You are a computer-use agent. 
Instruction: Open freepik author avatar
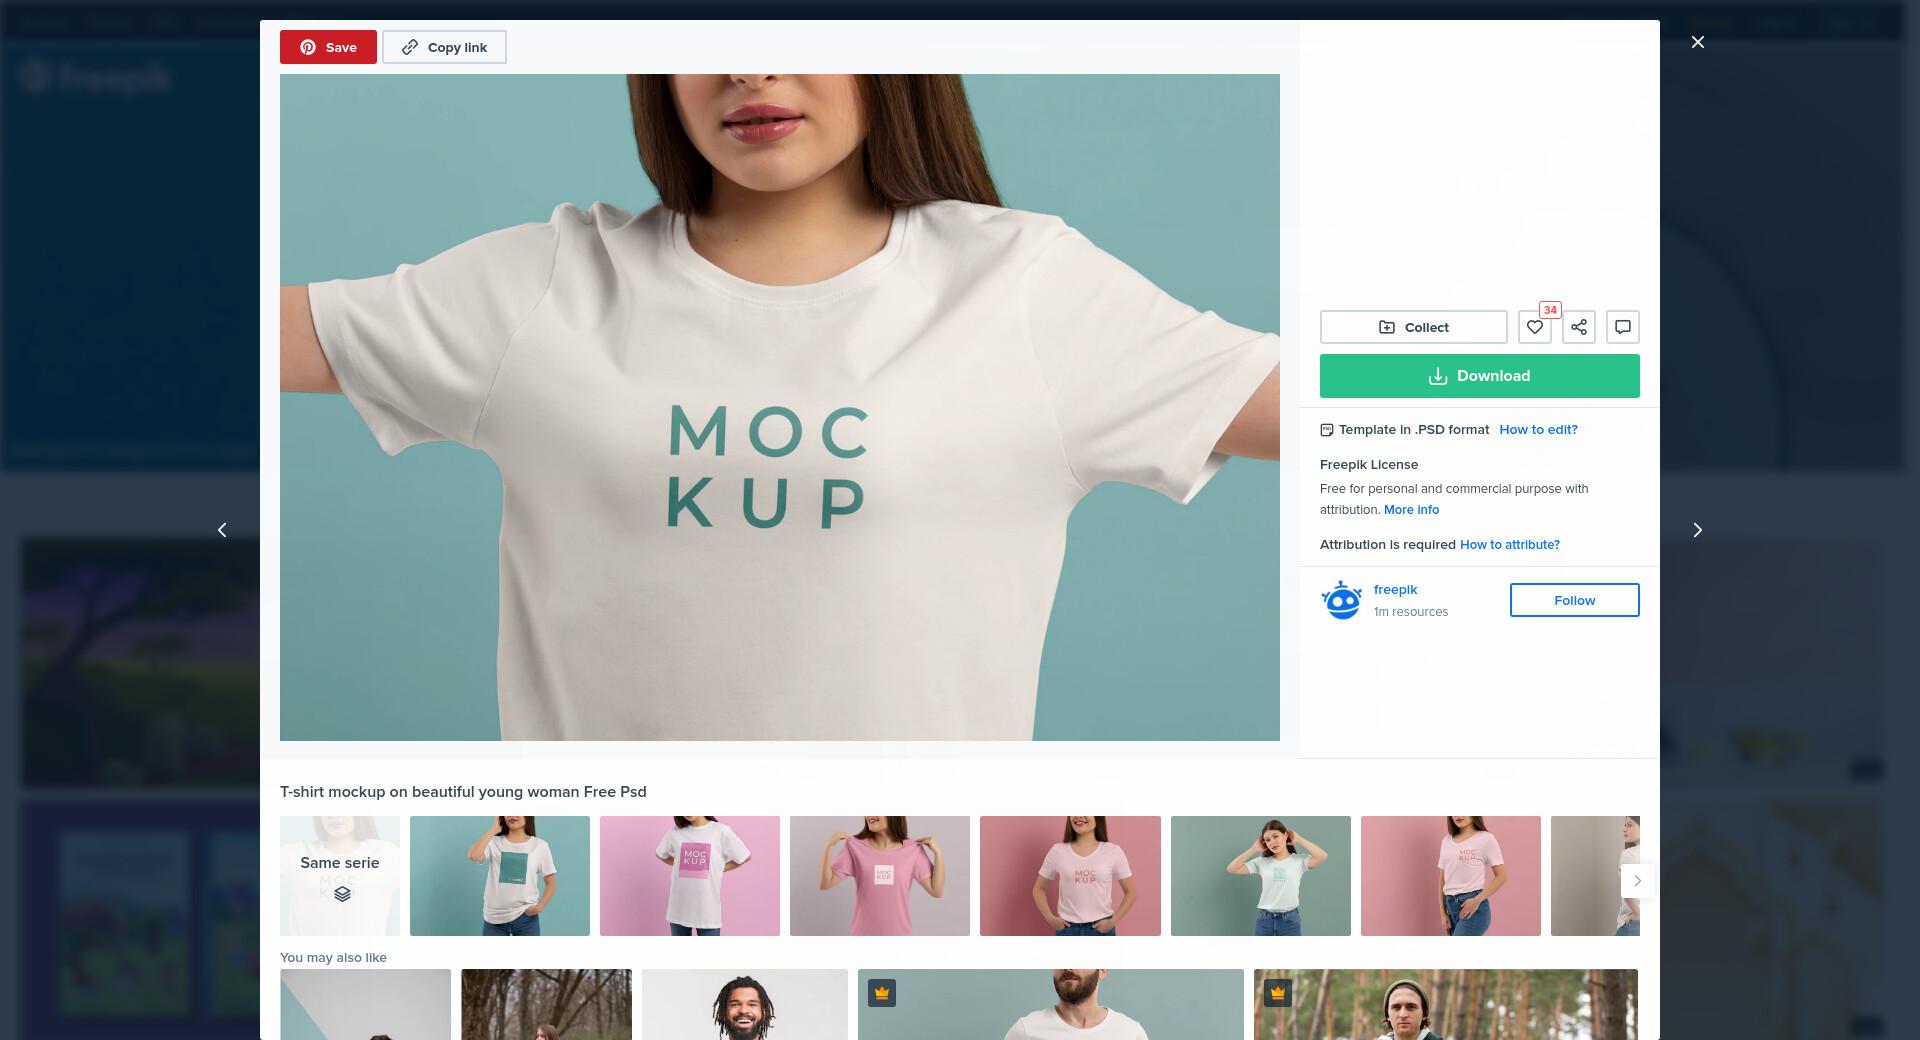coord(1341,600)
